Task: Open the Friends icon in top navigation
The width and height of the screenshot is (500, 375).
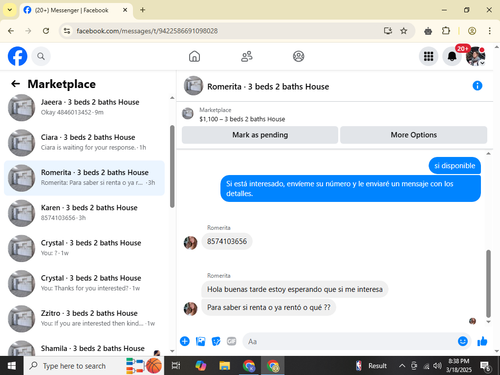Action: pyautogui.click(x=247, y=56)
